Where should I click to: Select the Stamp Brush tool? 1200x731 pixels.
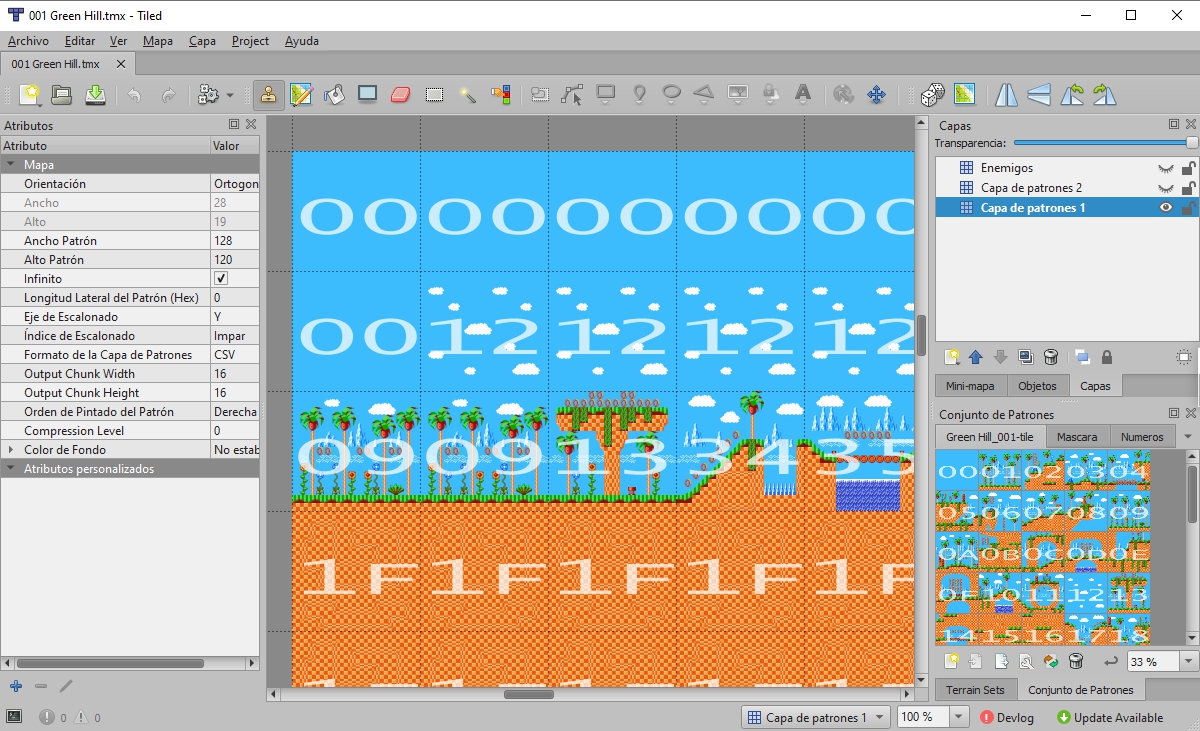point(268,95)
